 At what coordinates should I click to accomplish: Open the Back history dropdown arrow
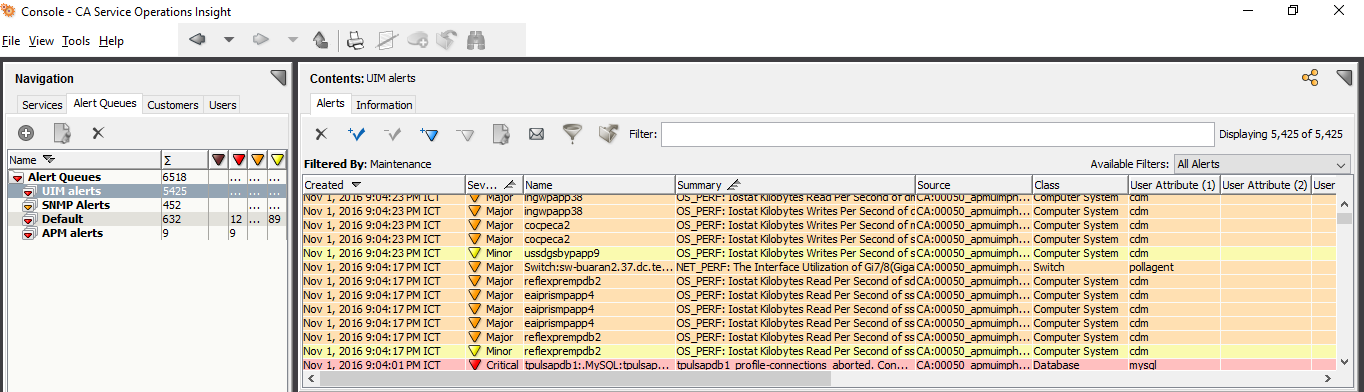tap(229, 40)
